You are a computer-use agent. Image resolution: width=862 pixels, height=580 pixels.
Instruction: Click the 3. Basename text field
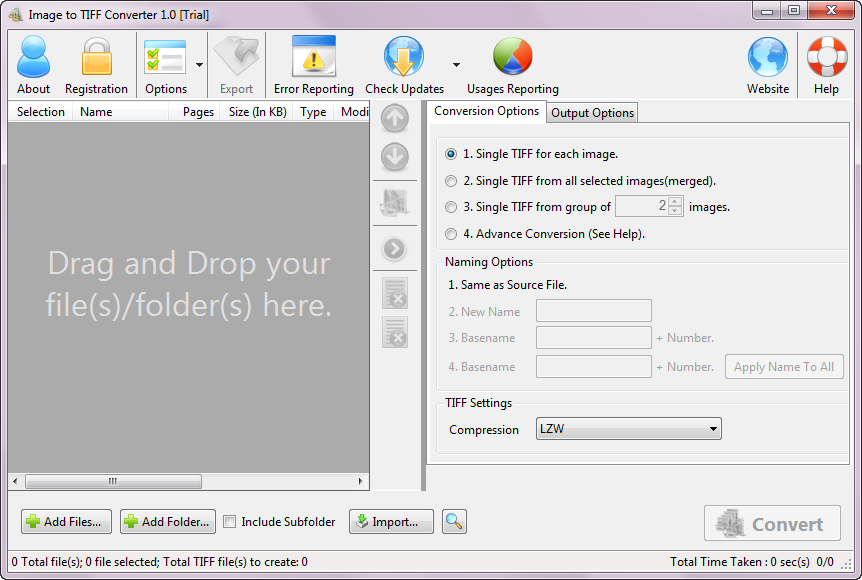click(594, 338)
